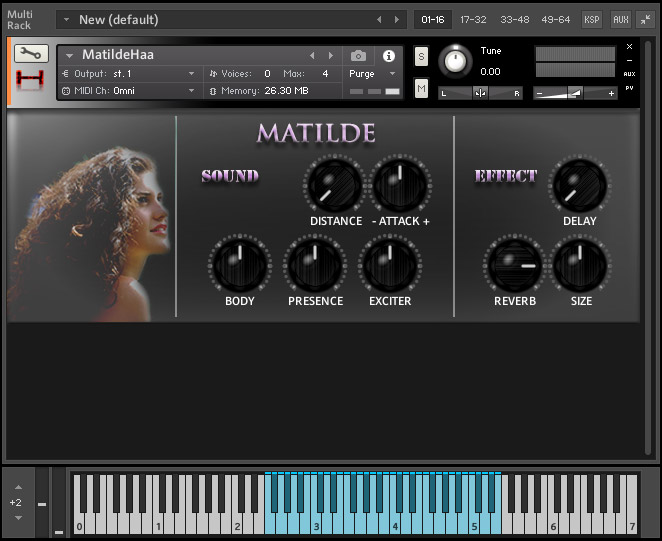Open the instrument info icon
The image size is (662, 541).
389,56
